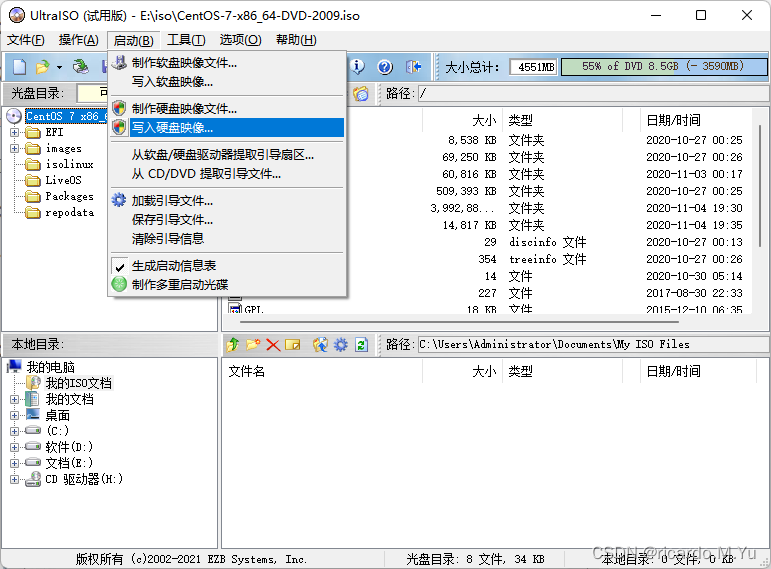Click the disc path field showing /
This screenshot has height=569, width=771.
coord(593,93)
